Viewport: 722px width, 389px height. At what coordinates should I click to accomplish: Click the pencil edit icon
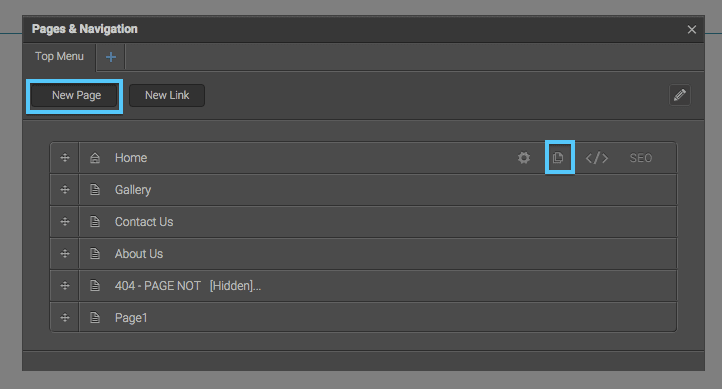point(680,95)
